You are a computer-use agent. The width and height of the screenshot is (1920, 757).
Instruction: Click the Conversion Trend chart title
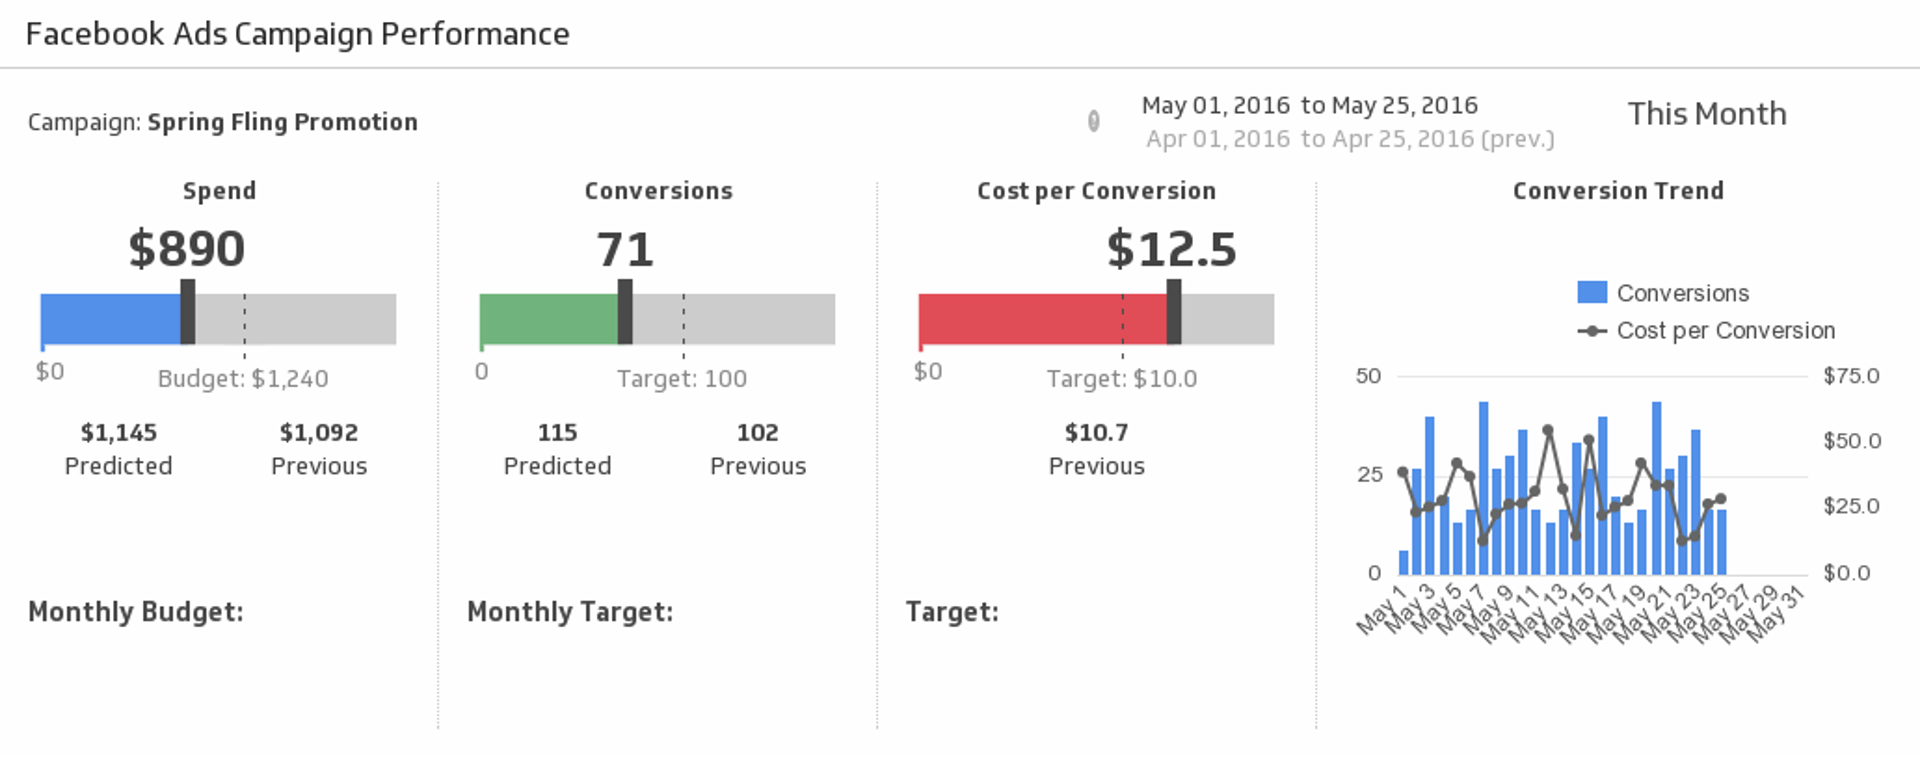coord(1617,191)
